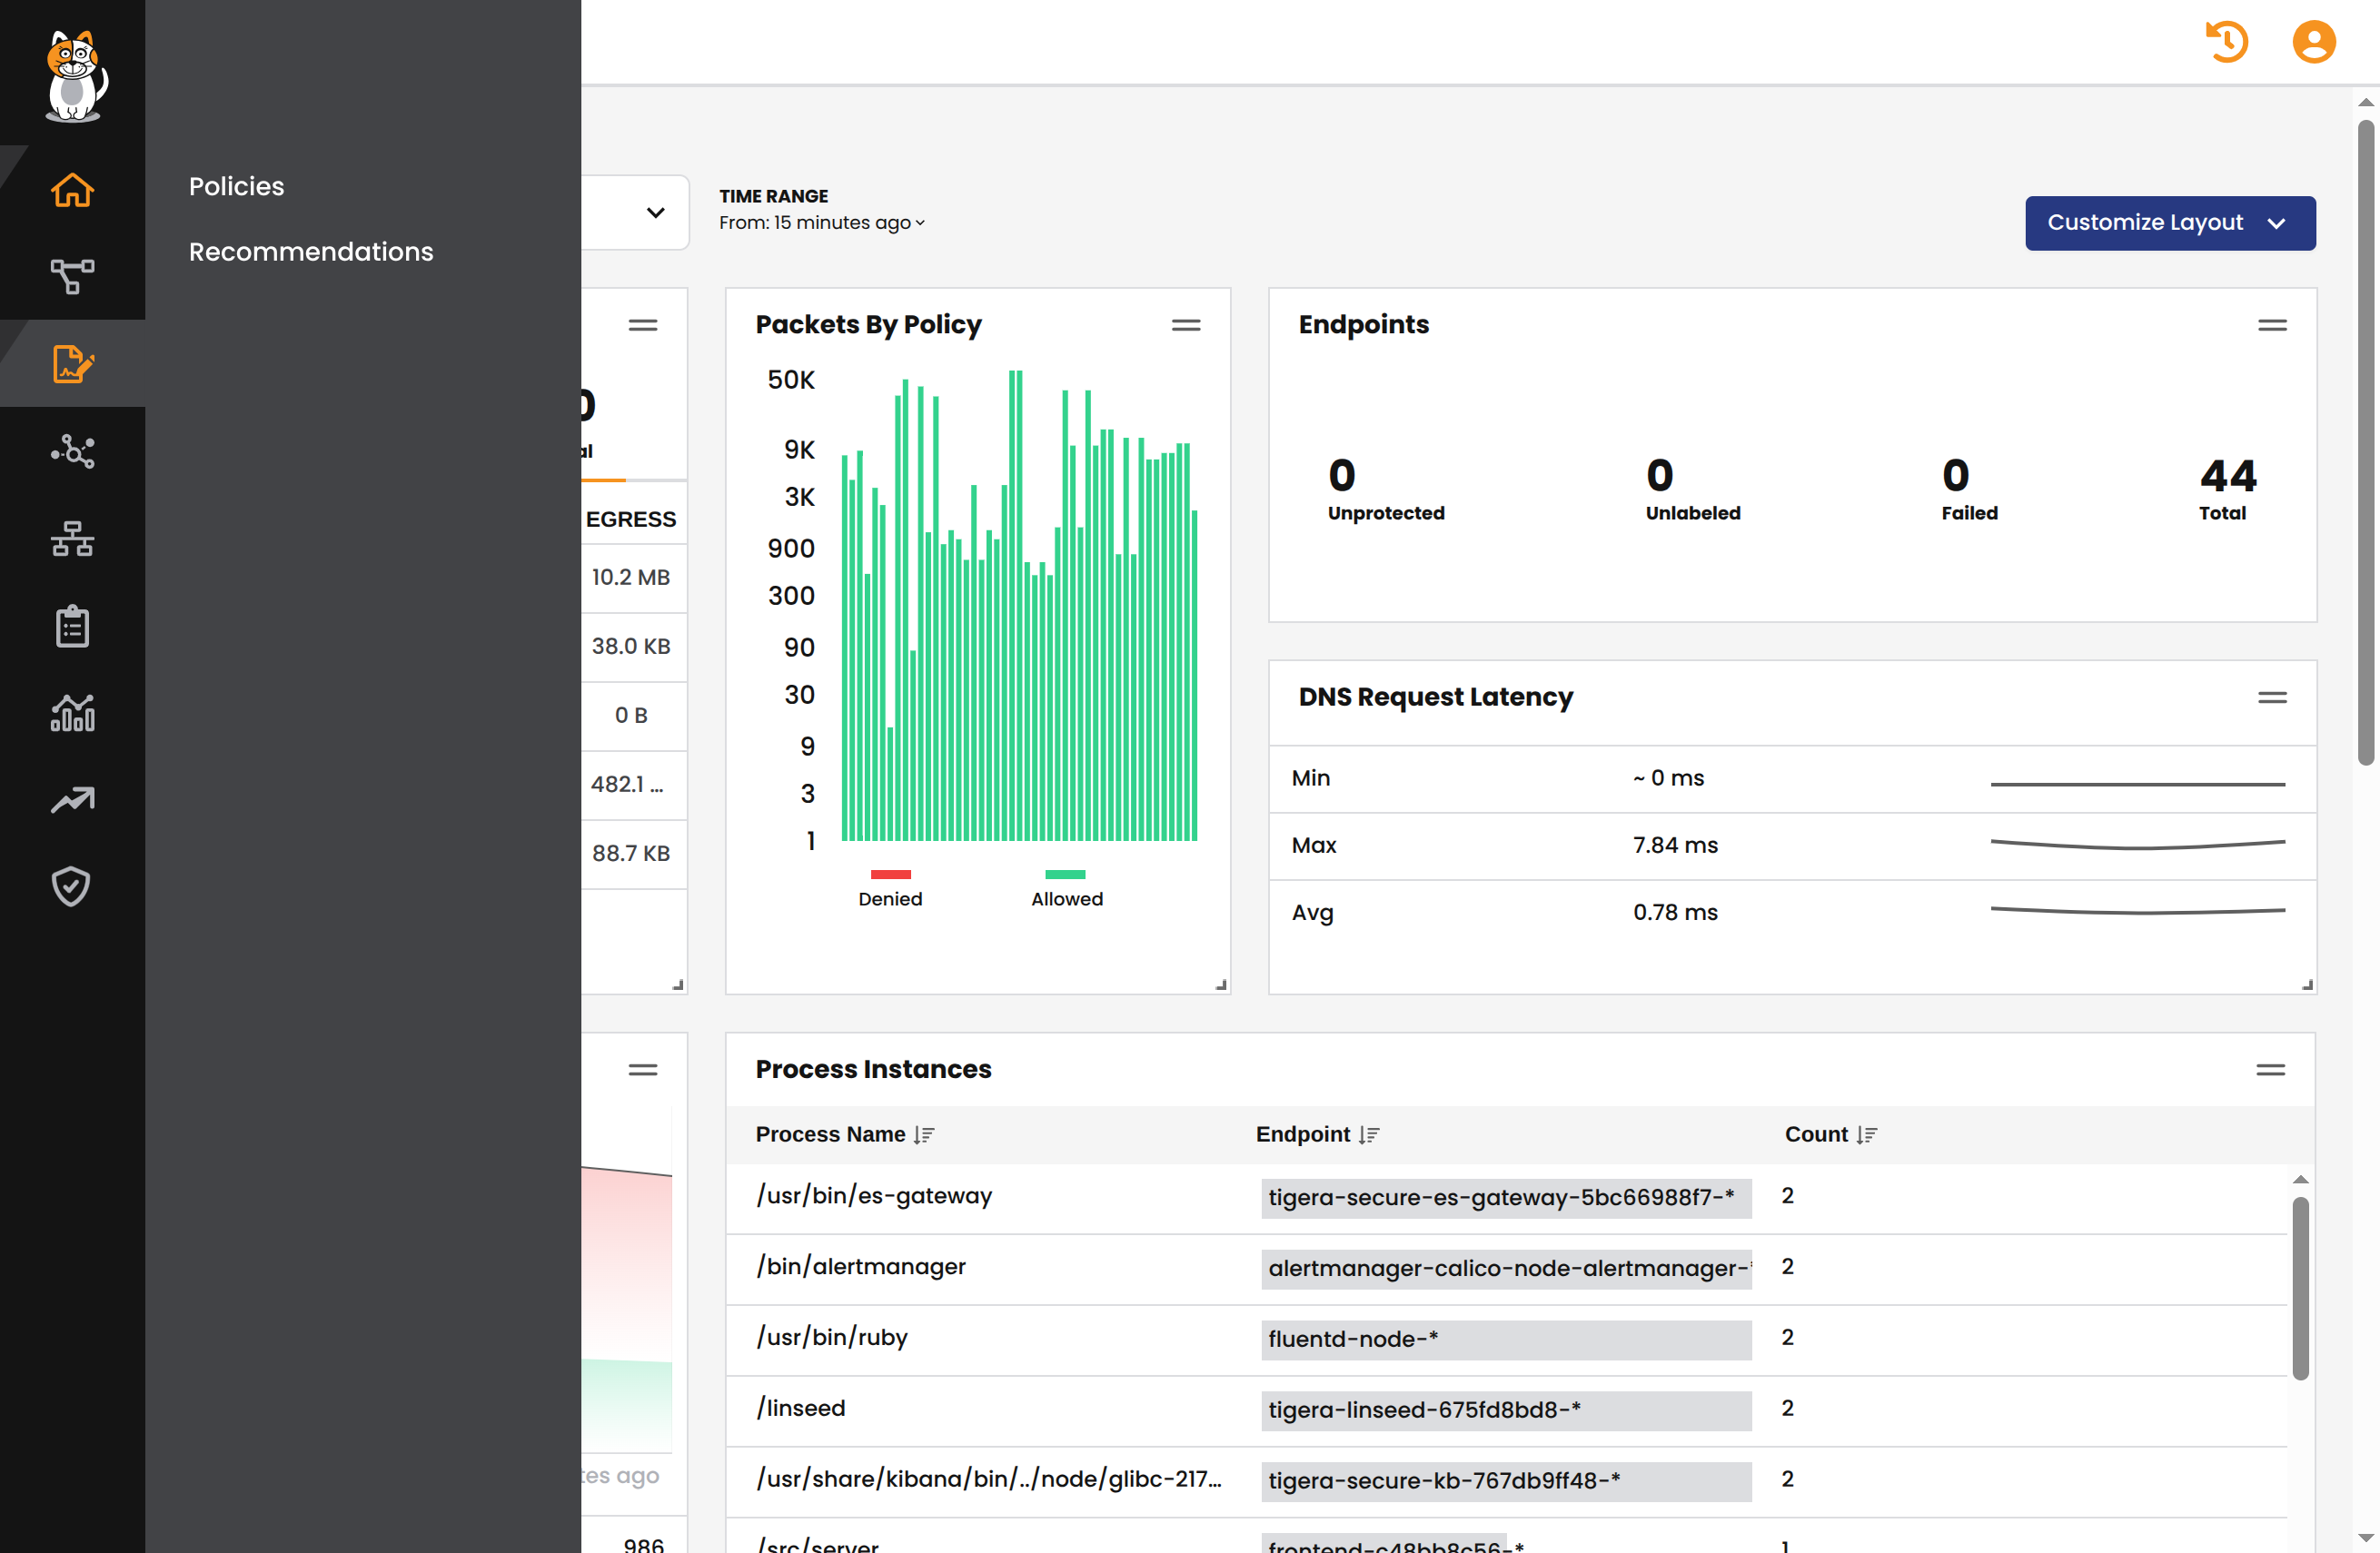The image size is (2380, 1553).
Task: Open the trending arrow logs icon
Action: pos(72,800)
